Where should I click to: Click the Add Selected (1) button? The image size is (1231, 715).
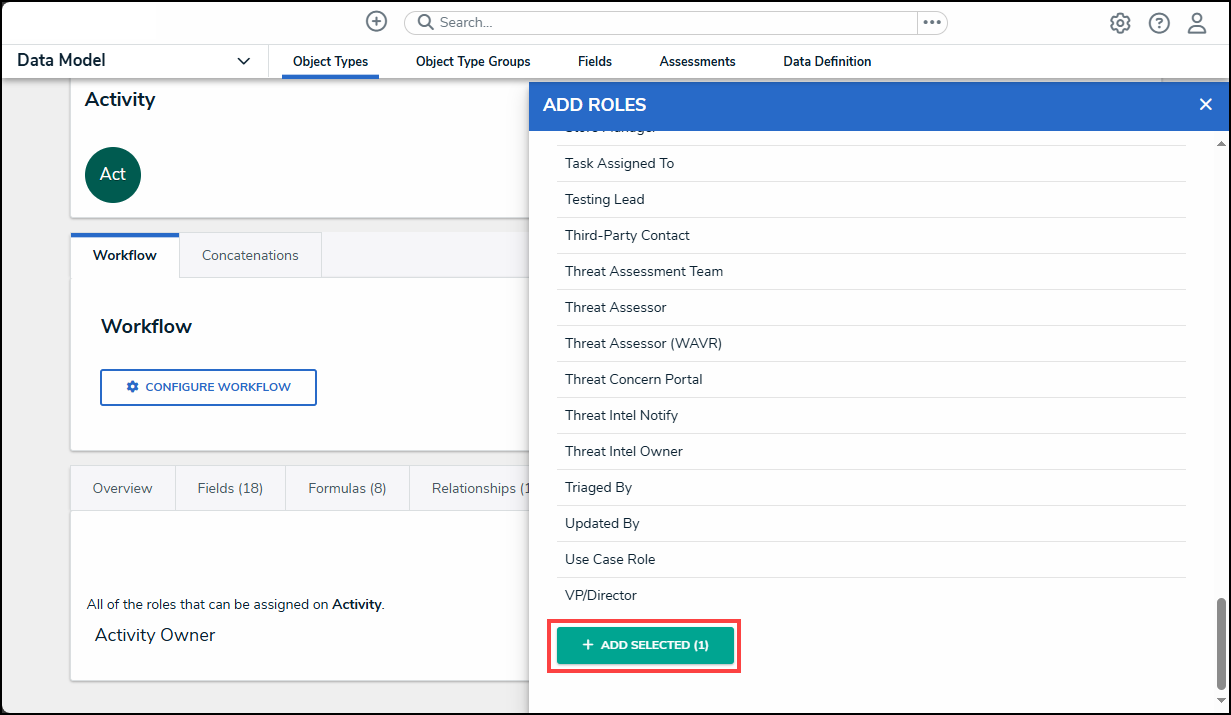click(645, 646)
